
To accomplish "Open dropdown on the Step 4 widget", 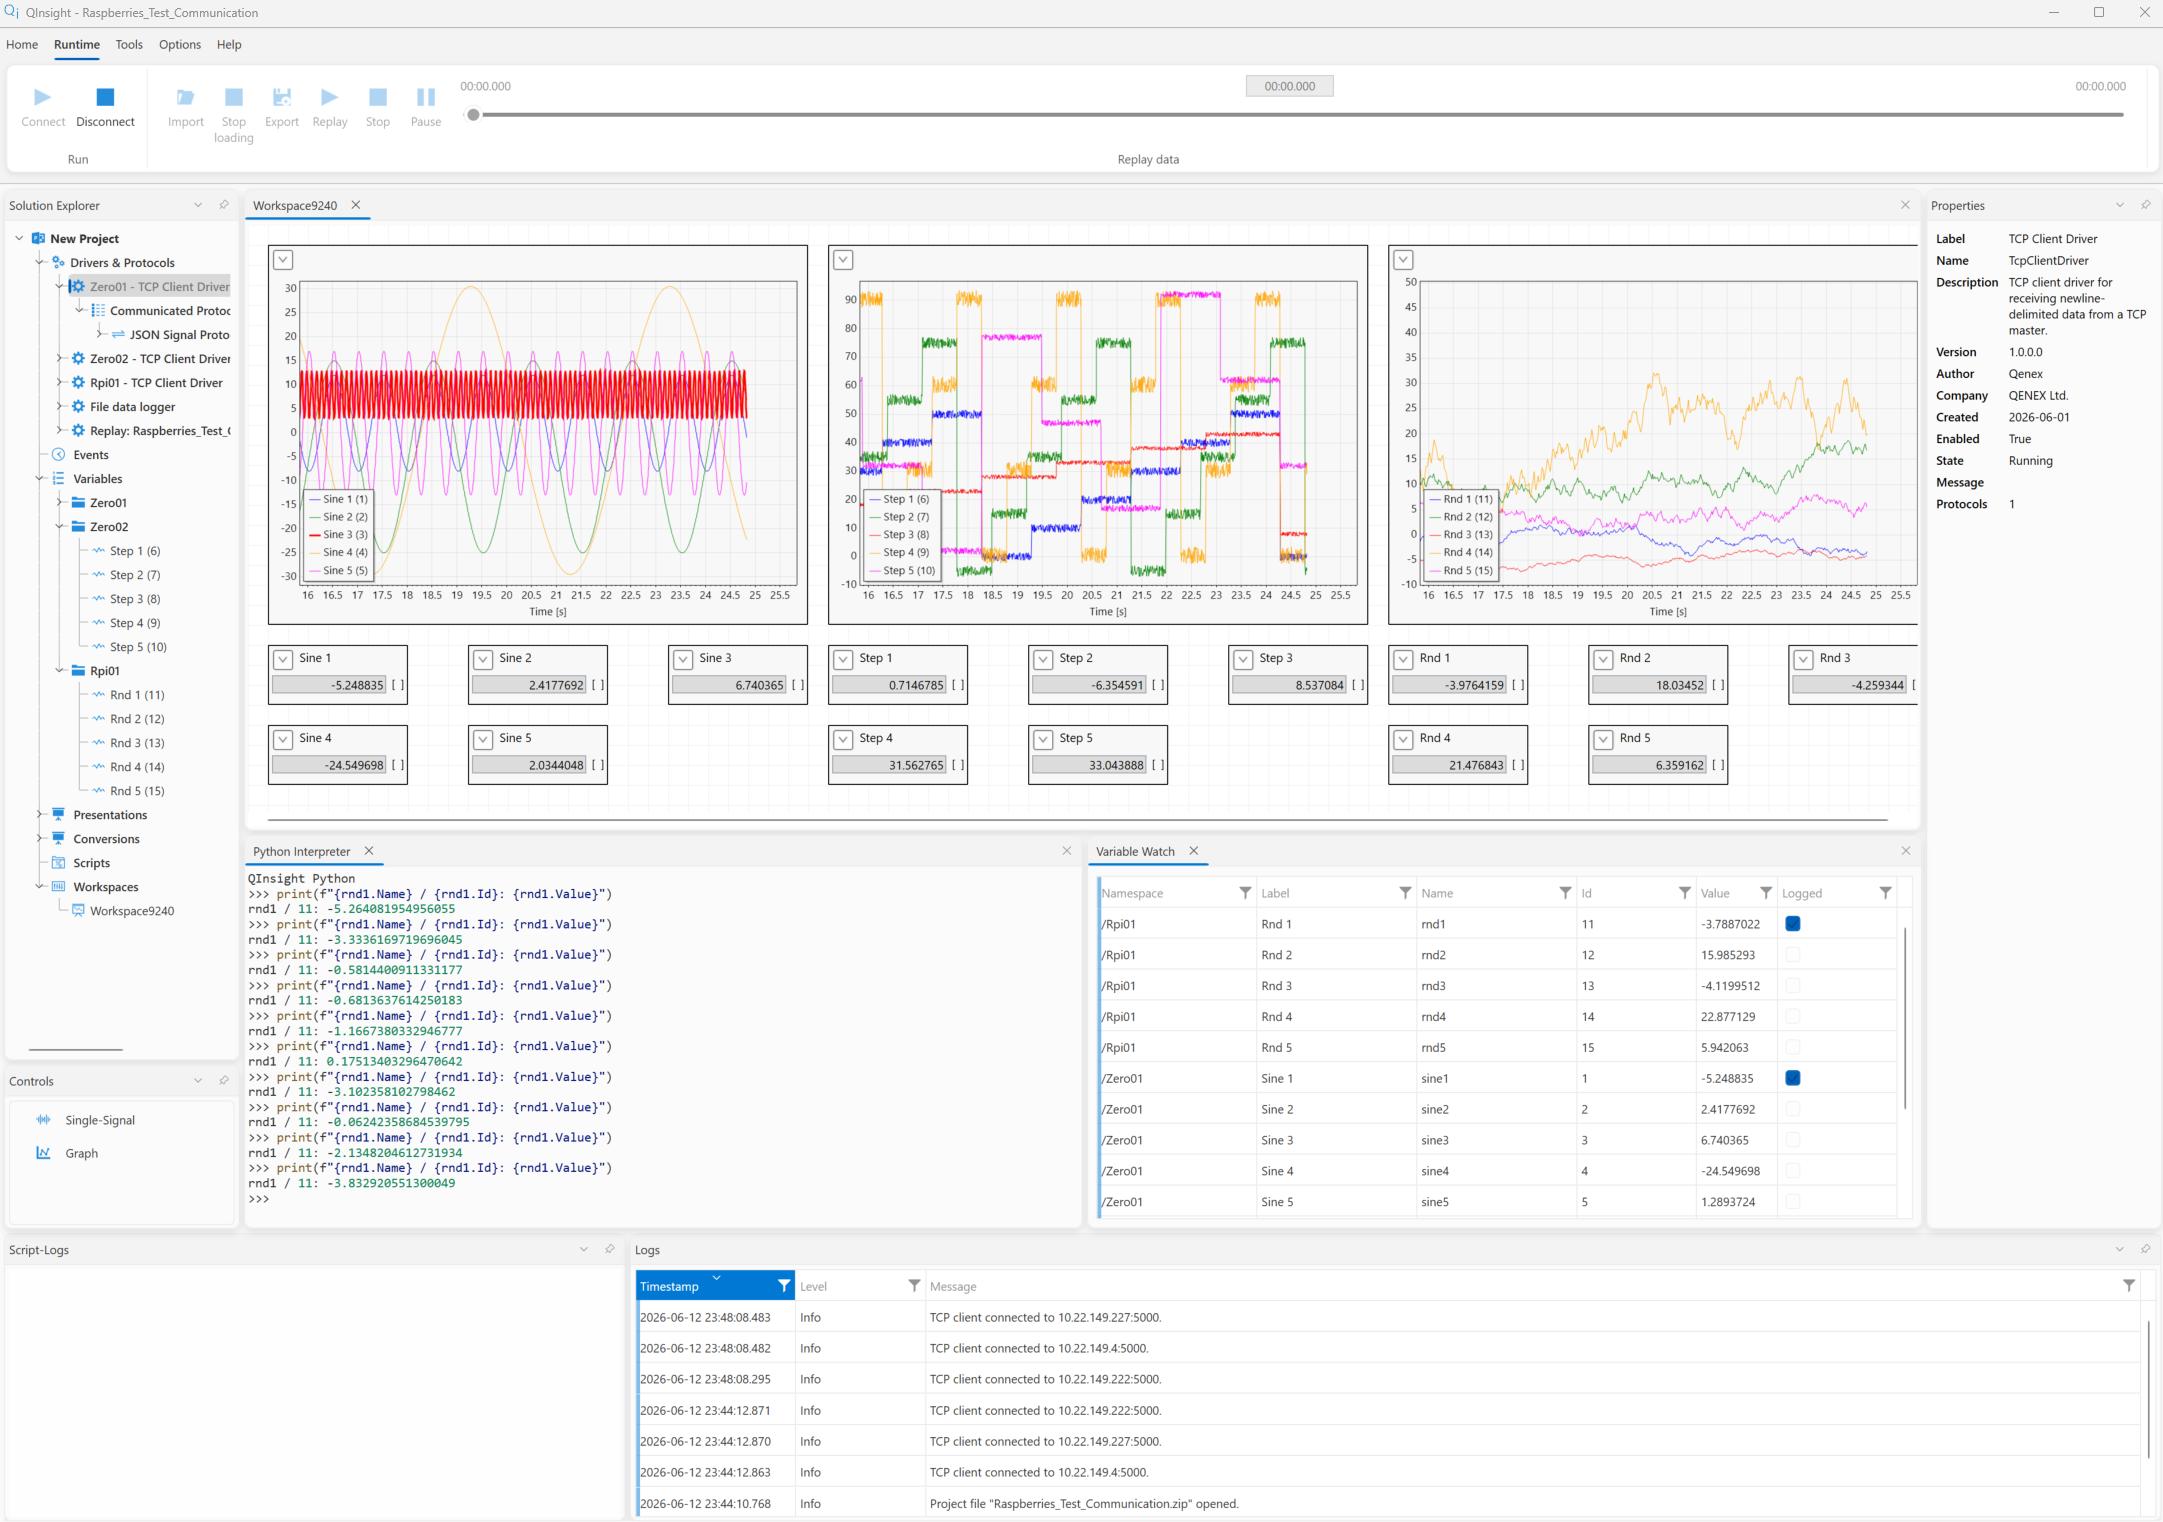I will click(x=844, y=739).
